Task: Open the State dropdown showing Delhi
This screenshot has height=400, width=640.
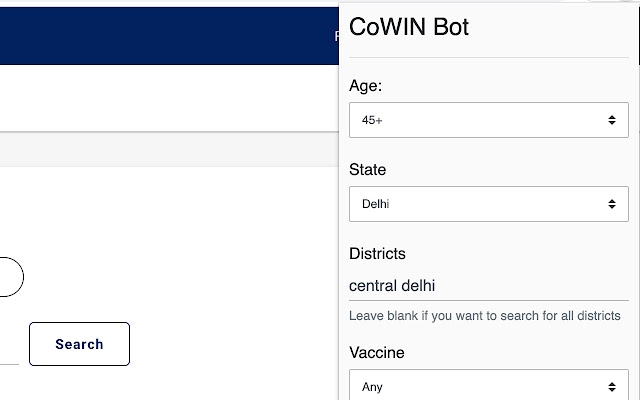Action: 489,204
